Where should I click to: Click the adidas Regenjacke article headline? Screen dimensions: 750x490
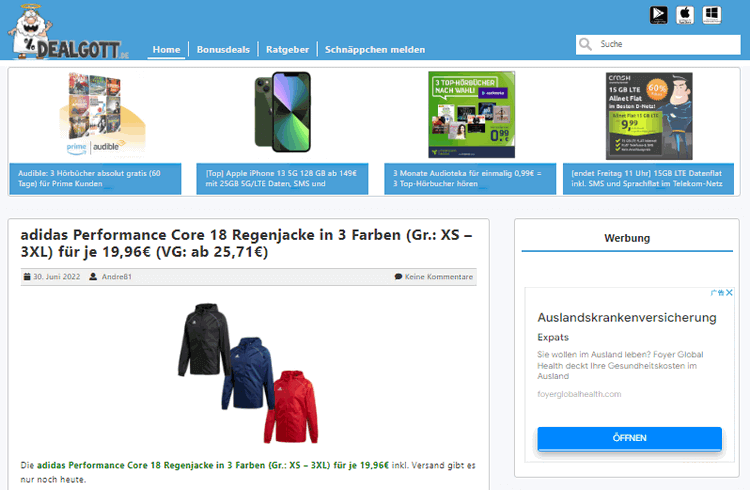coord(246,244)
